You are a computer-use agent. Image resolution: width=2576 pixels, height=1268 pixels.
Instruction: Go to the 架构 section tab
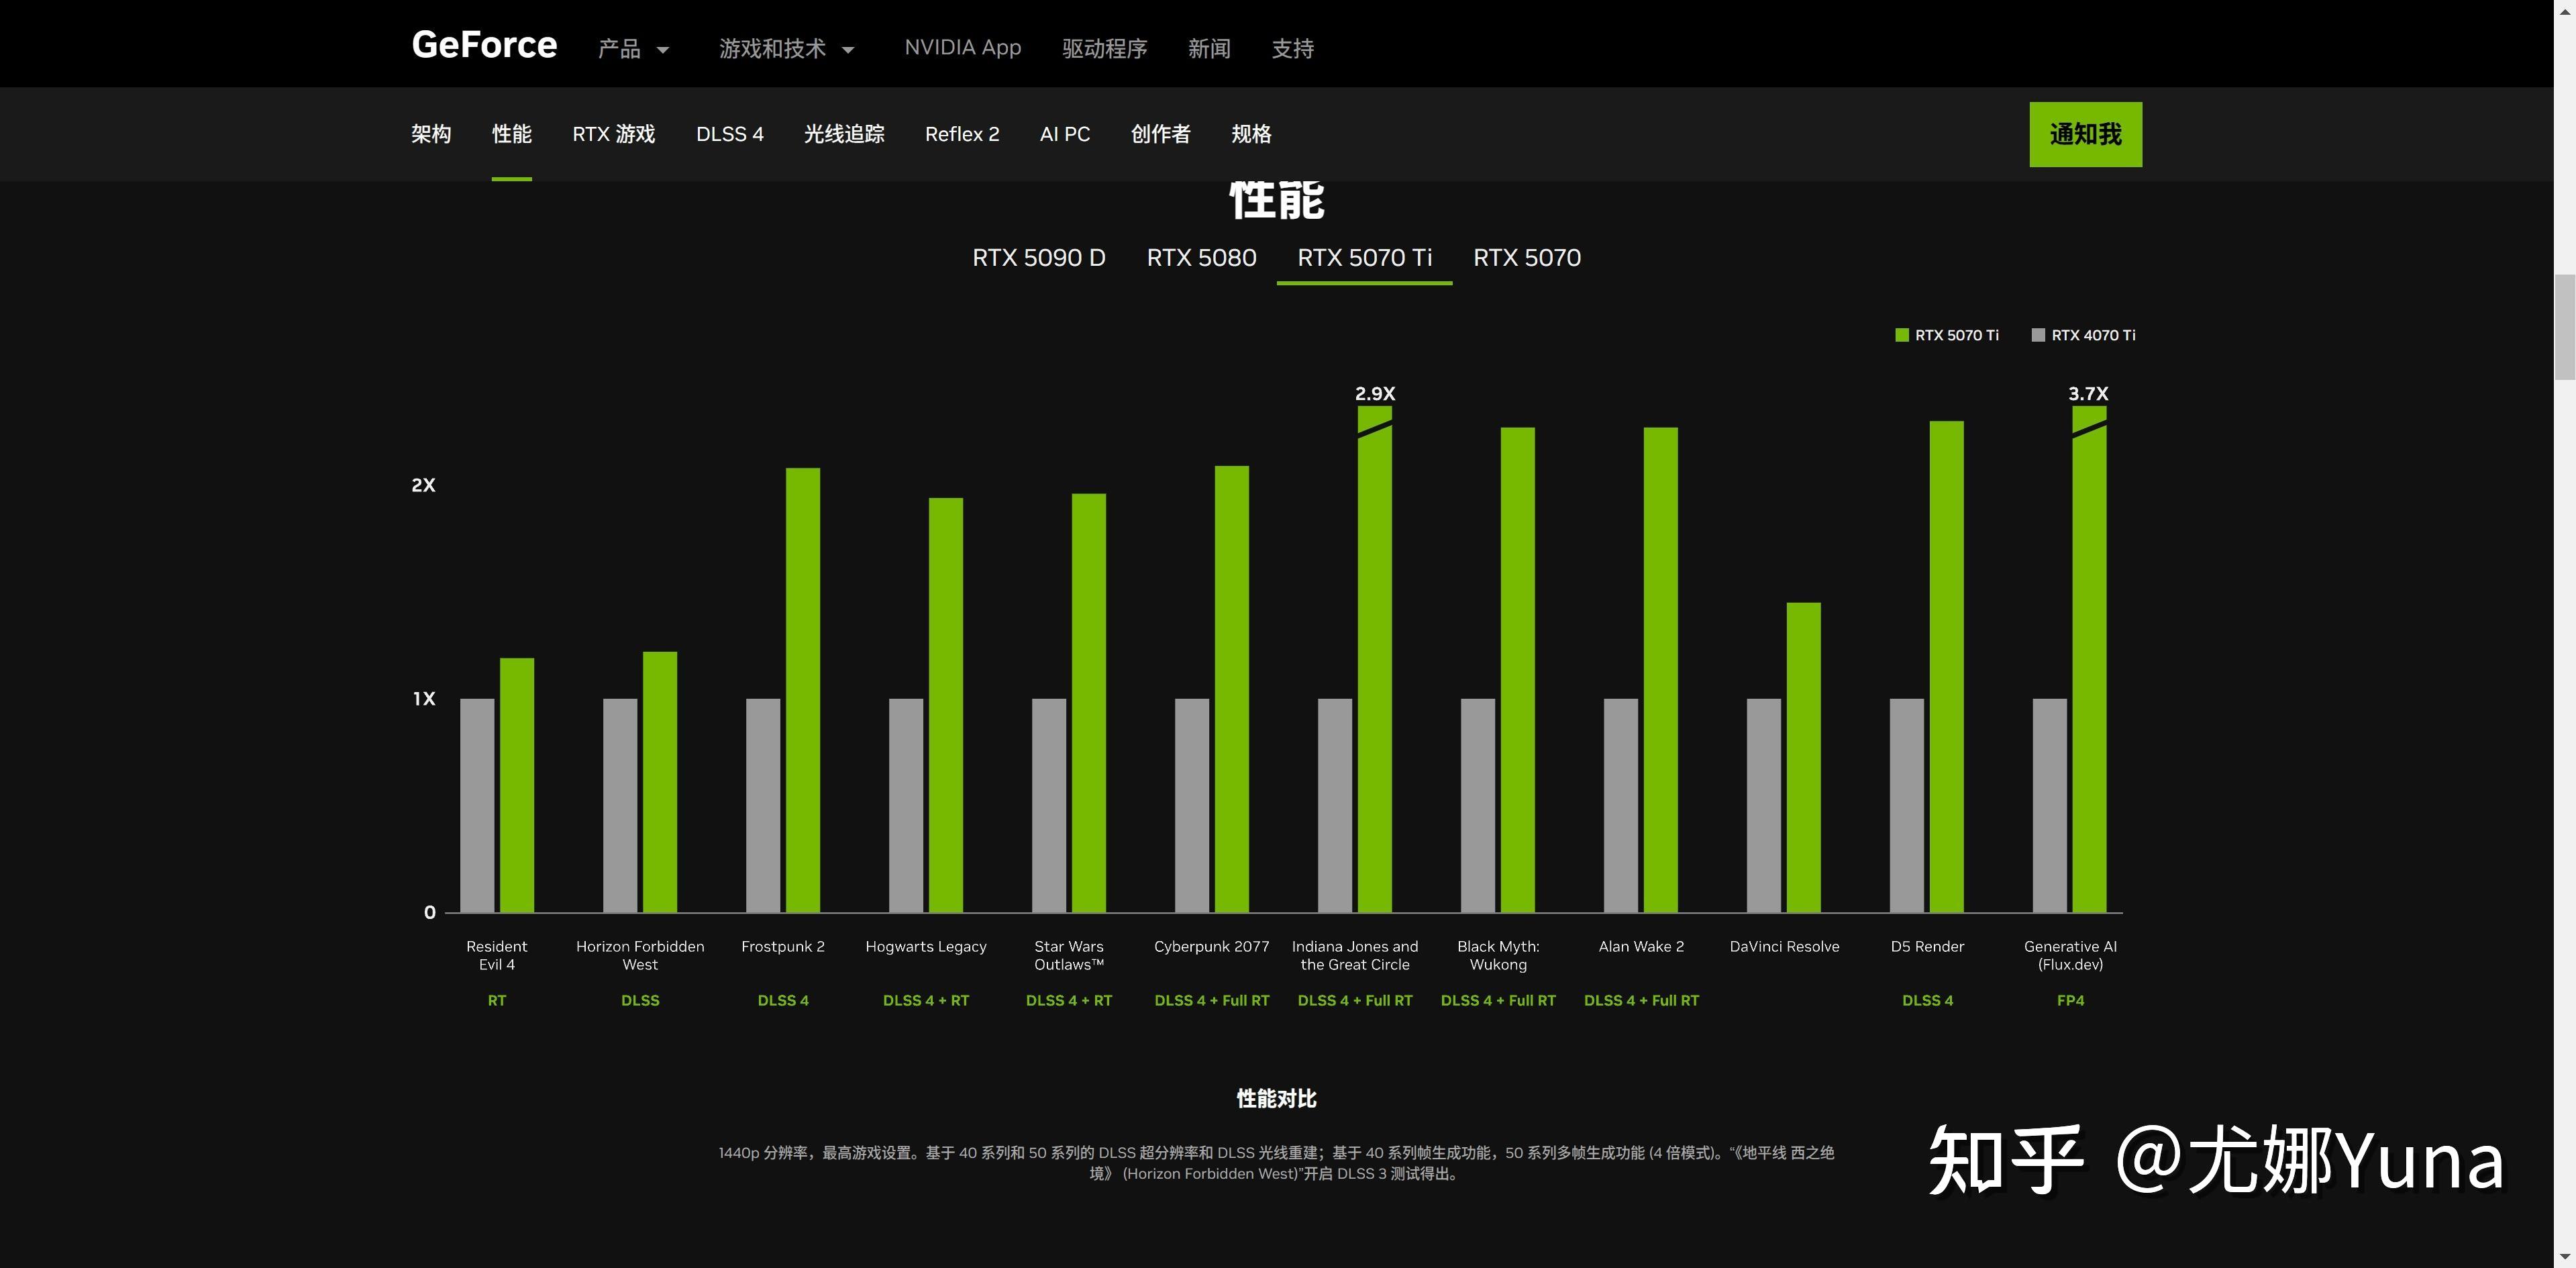[431, 134]
